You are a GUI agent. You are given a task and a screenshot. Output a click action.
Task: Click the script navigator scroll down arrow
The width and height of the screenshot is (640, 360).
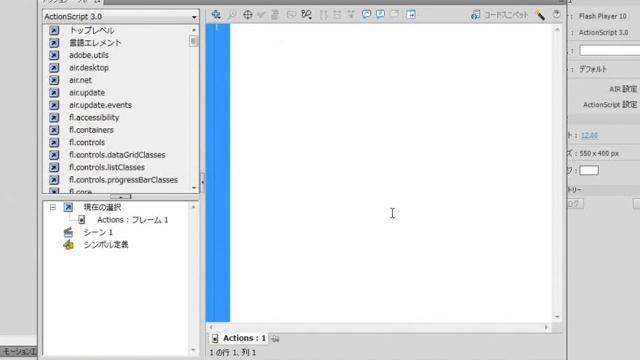click(x=193, y=350)
